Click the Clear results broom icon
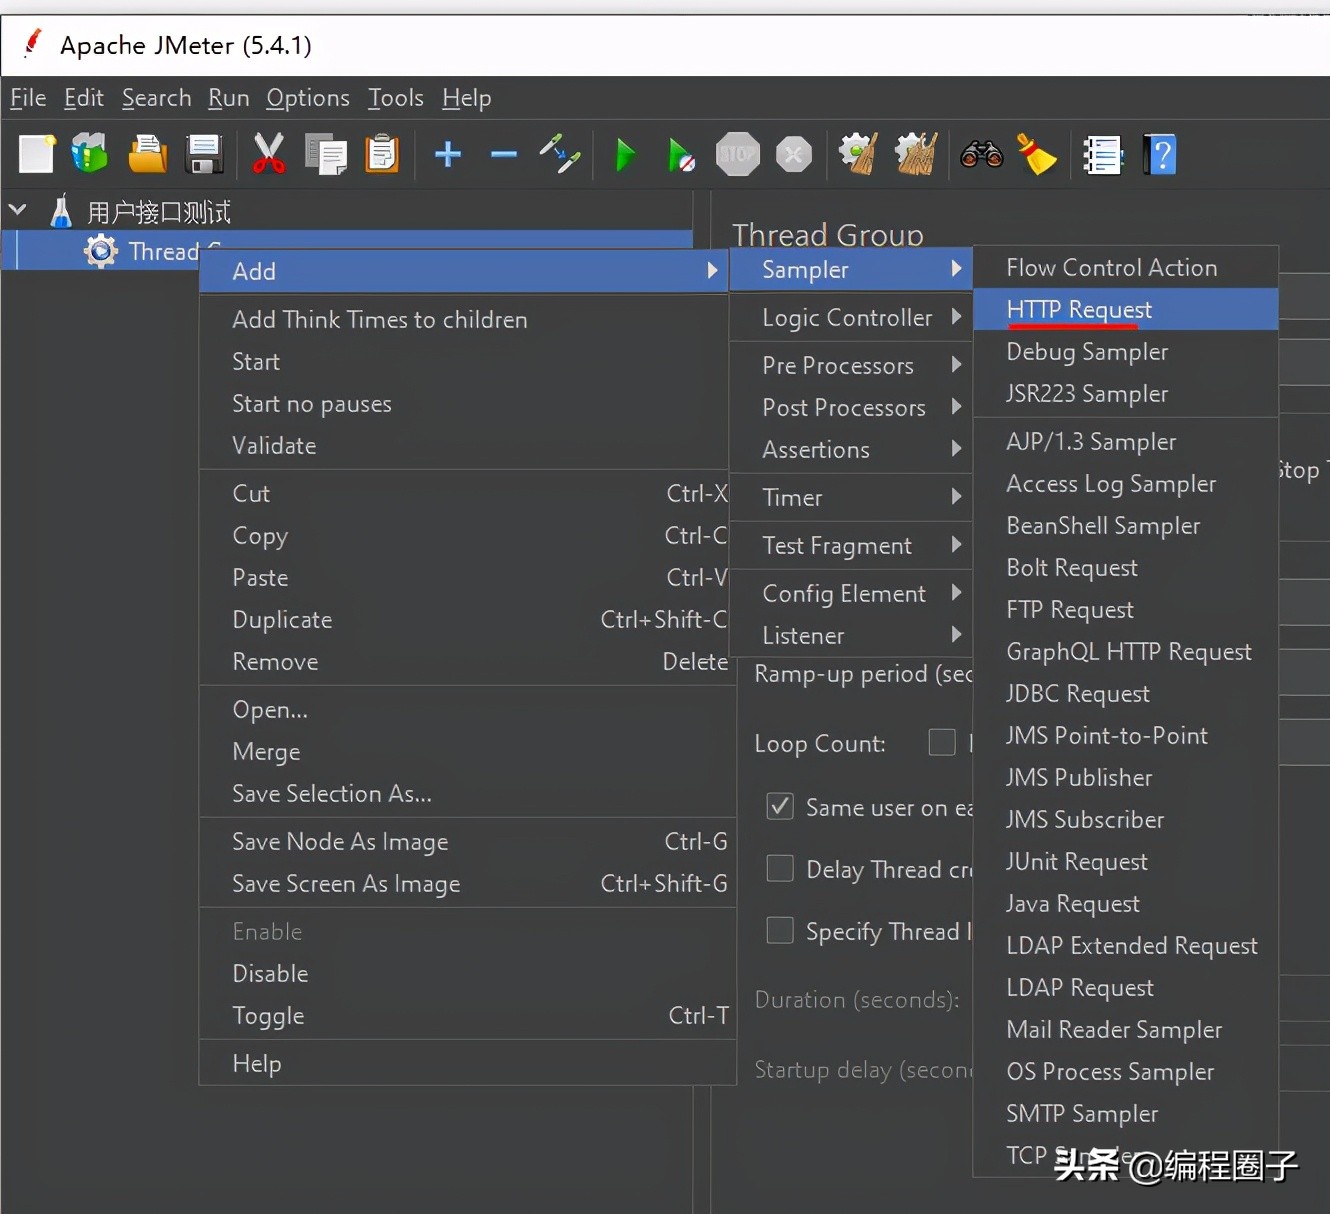 tap(858, 154)
